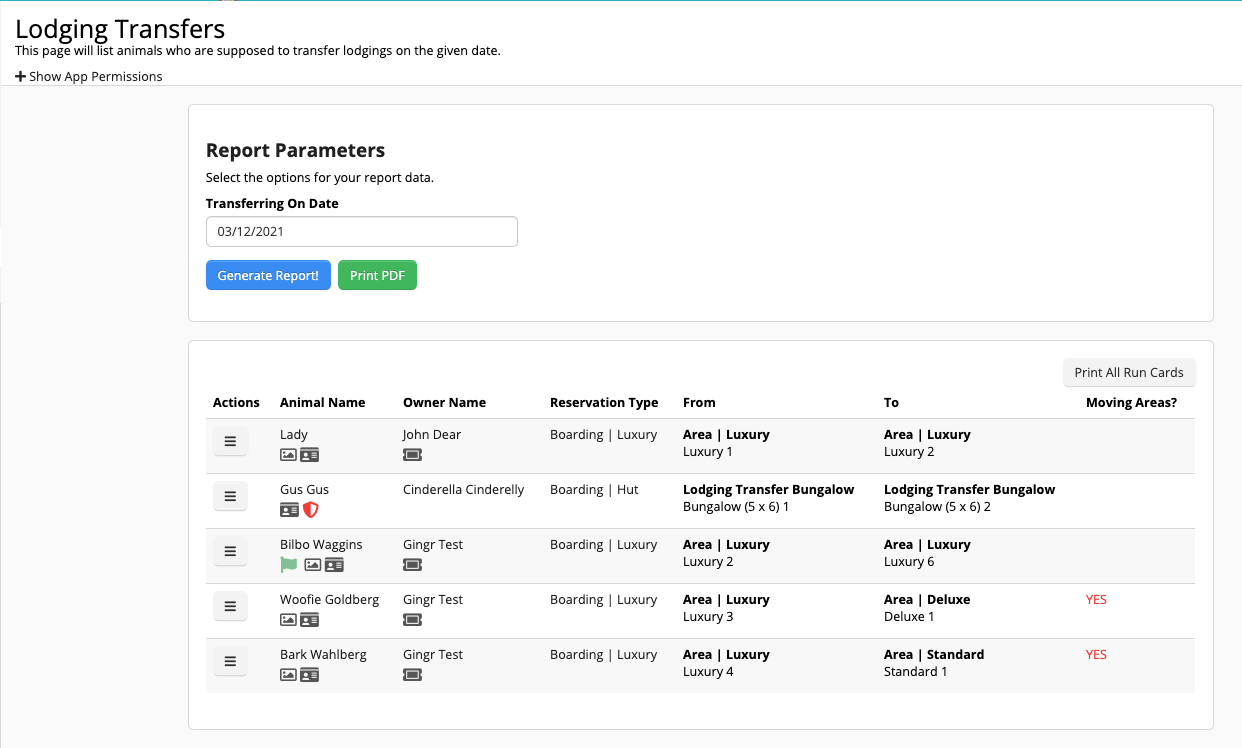
Task: Click the red shield icon under Gus Gus
Action: (311, 509)
